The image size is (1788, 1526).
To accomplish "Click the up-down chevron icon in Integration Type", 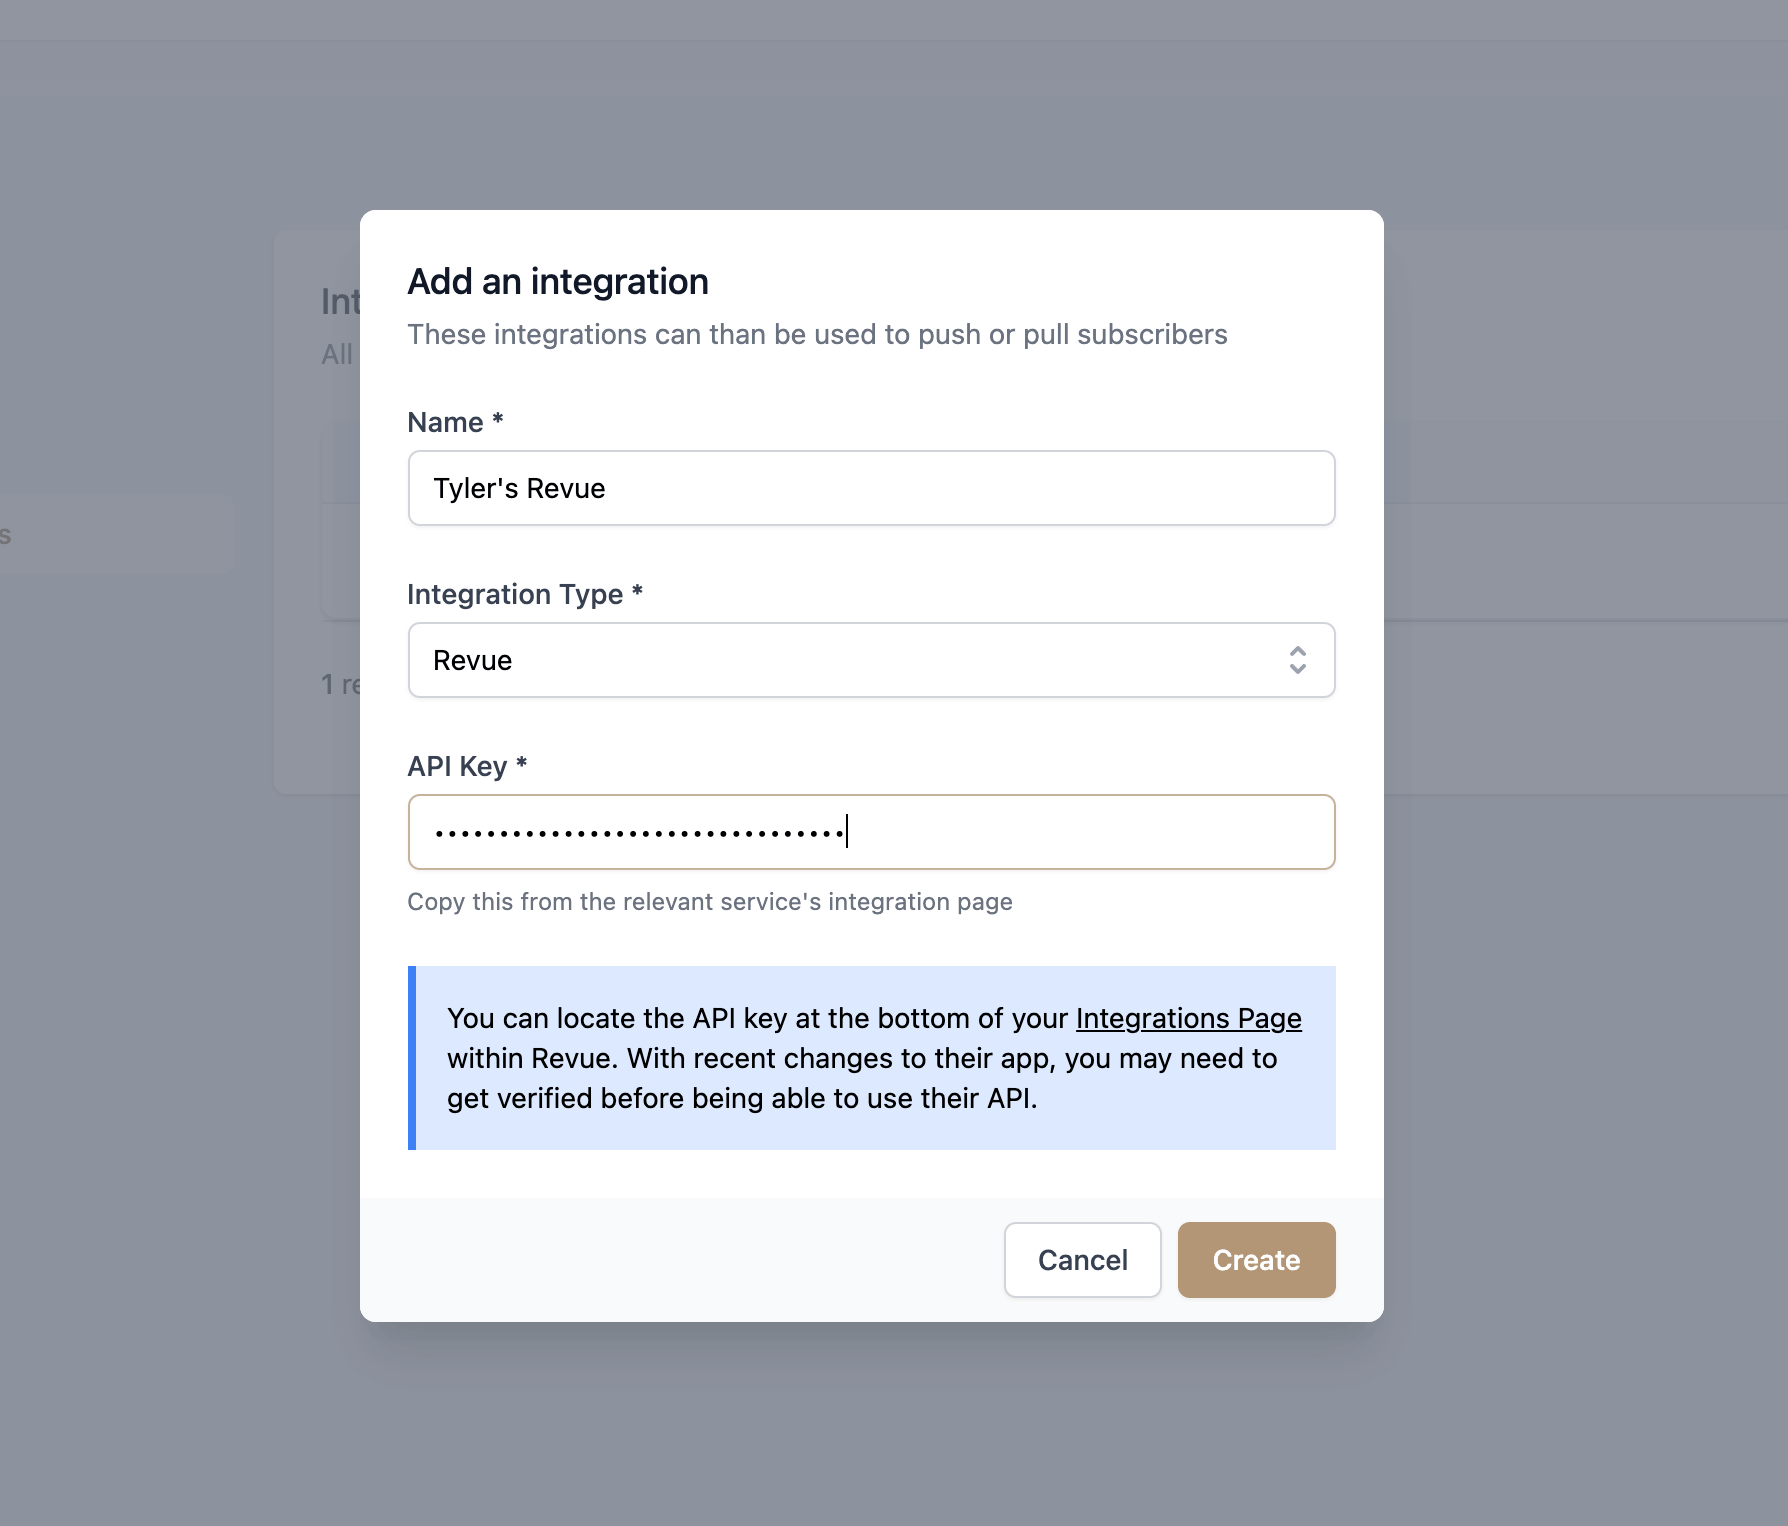I will 1297,660.
